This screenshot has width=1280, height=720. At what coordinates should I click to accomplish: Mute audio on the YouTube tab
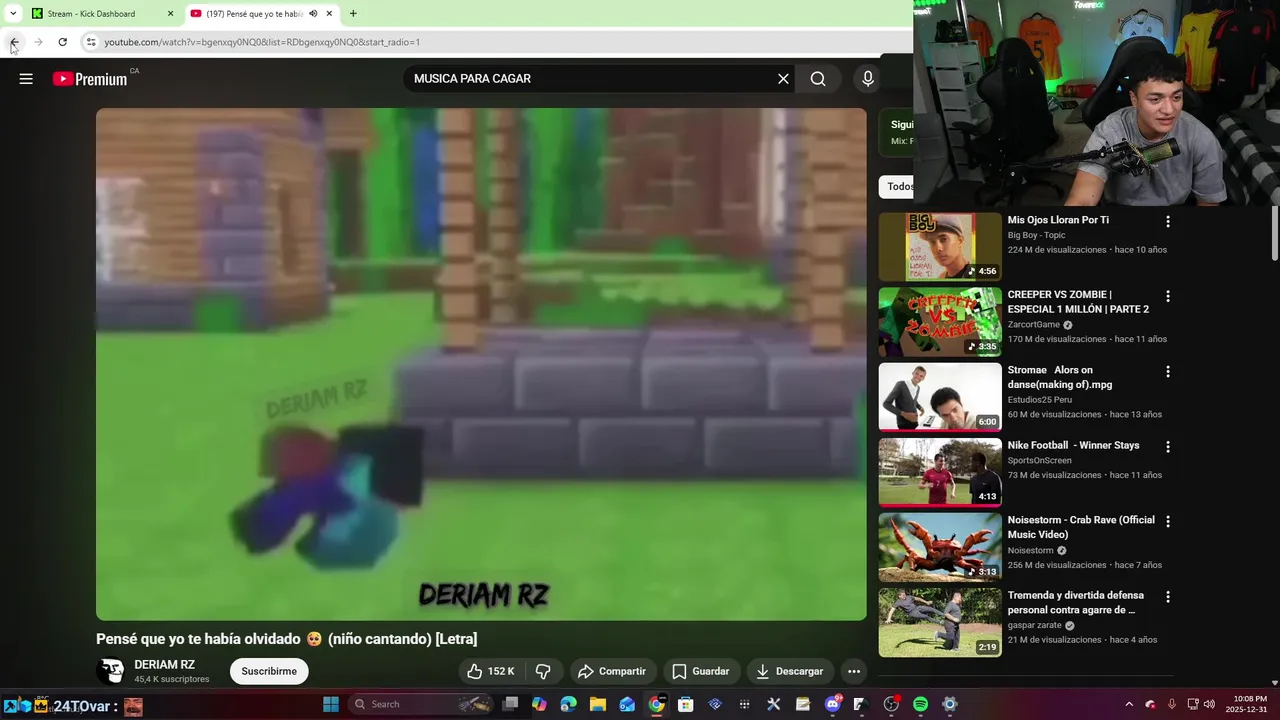tap(313, 14)
